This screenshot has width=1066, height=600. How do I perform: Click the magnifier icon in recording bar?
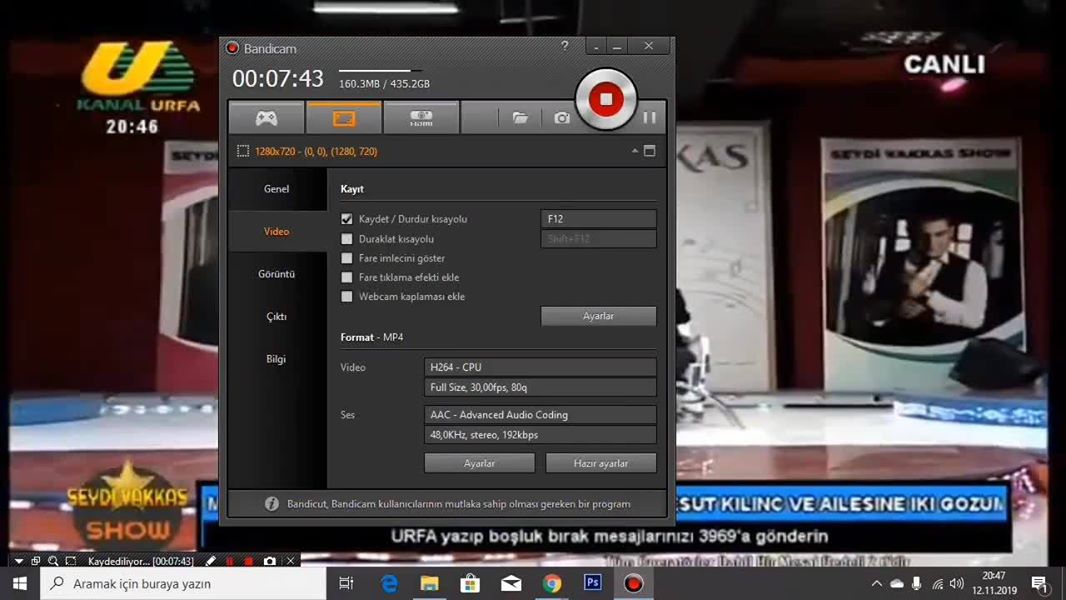tap(53, 561)
